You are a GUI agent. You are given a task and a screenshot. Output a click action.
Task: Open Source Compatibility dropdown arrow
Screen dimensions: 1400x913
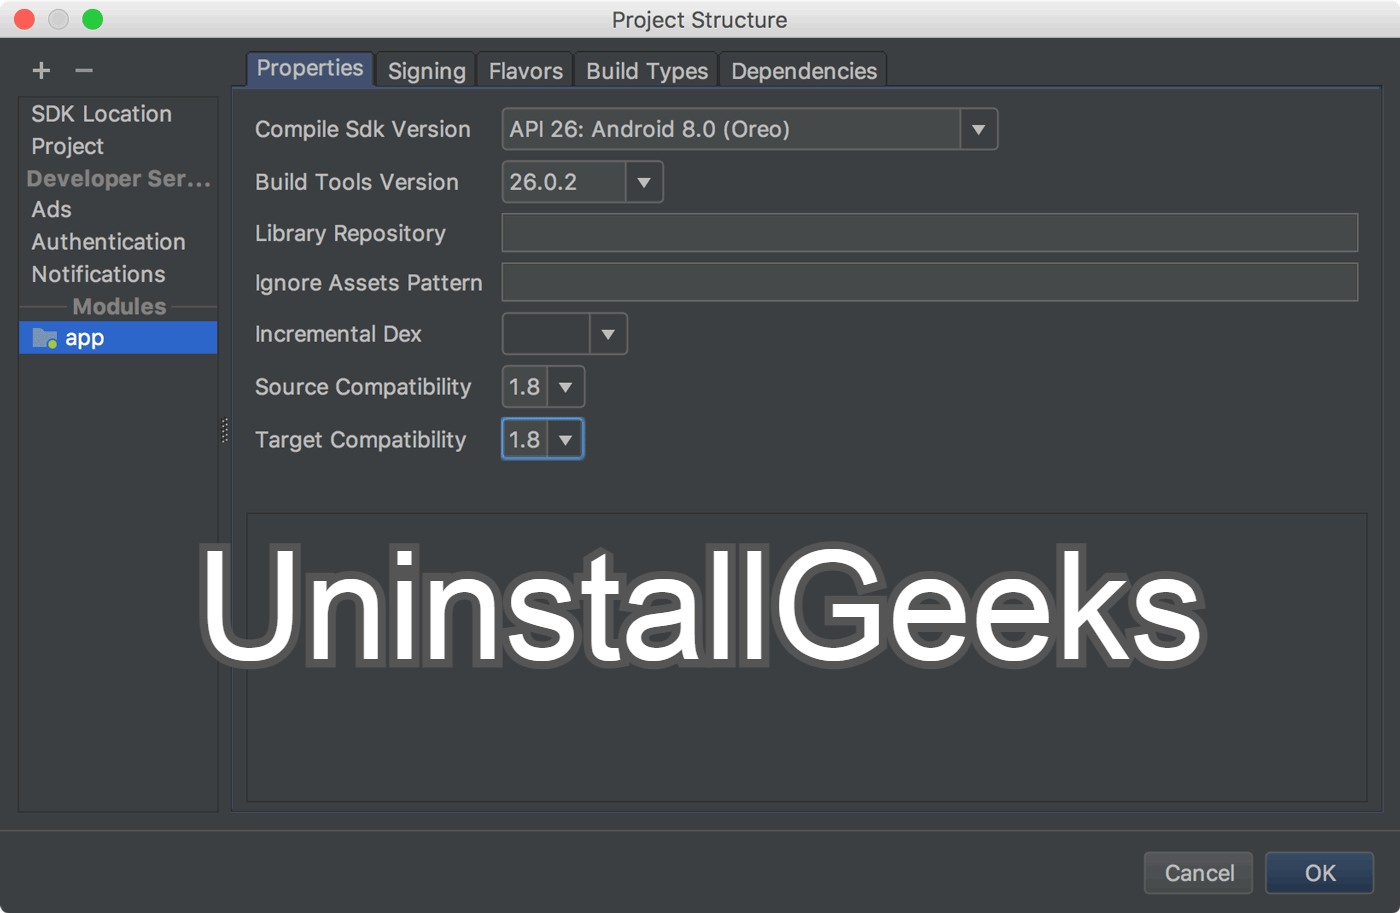pos(565,387)
